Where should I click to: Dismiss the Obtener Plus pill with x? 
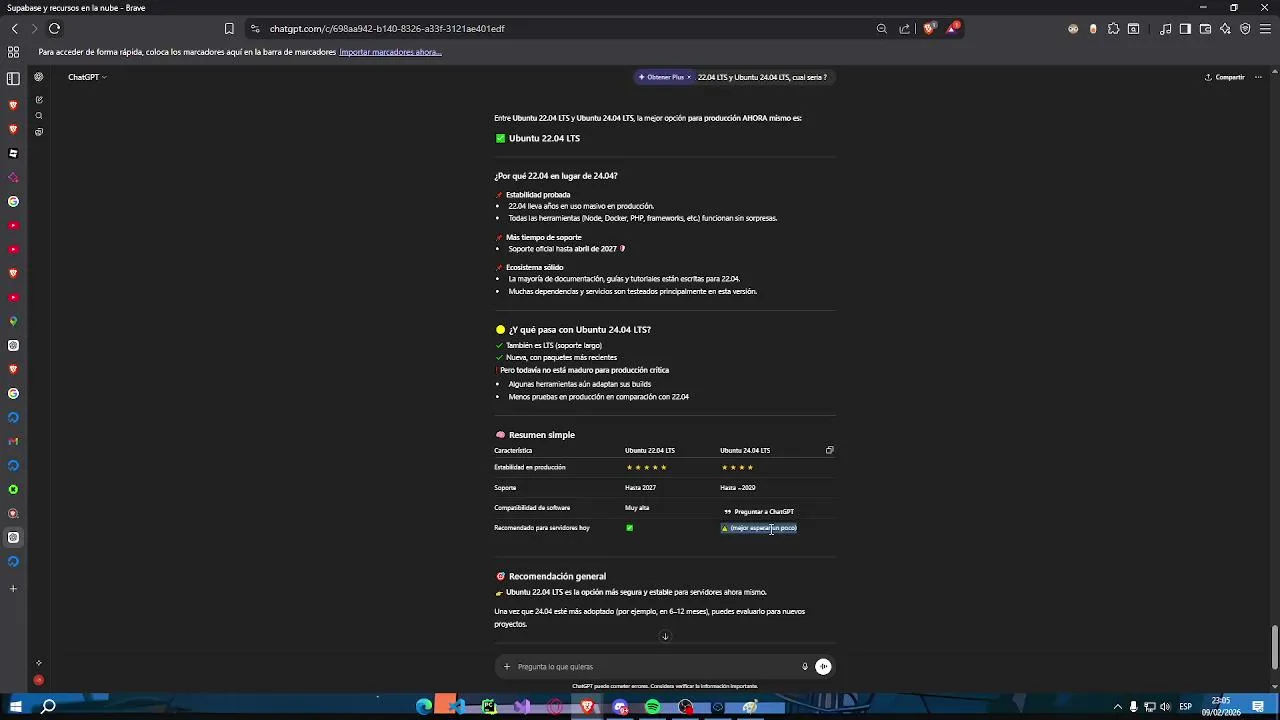(689, 77)
